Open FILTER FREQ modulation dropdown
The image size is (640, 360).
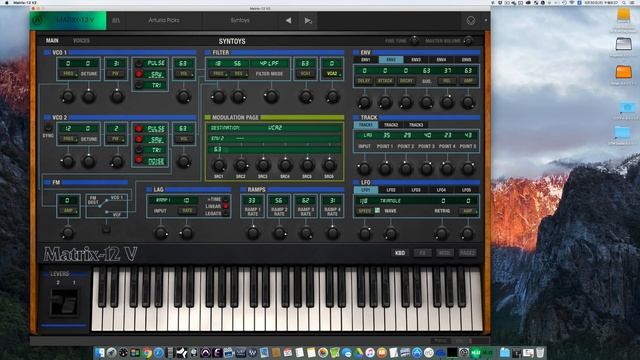(x=218, y=74)
